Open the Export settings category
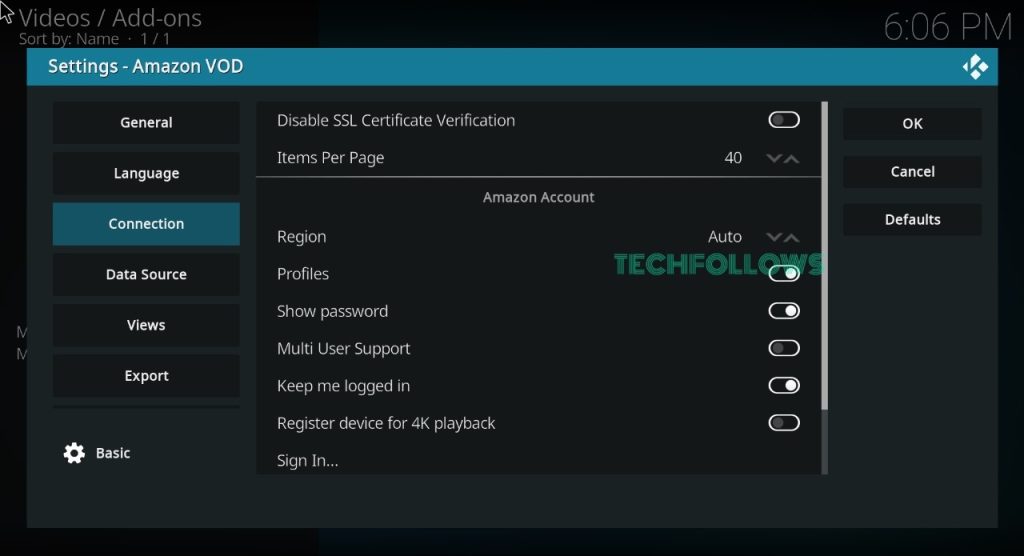 pyautogui.click(x=146, y=376)
